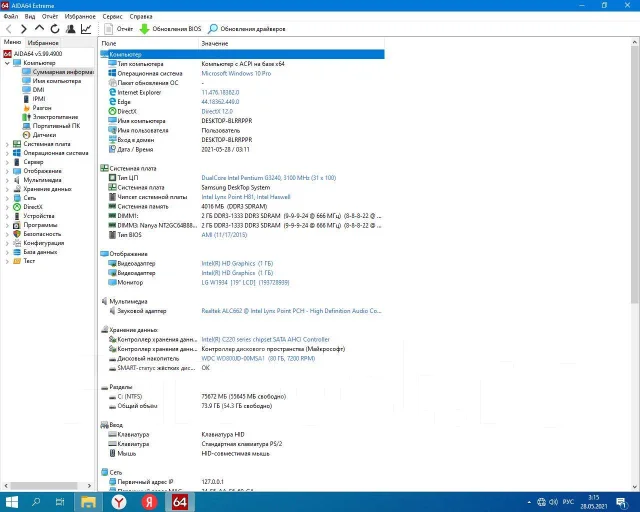
Task: Click the sidebar horizontal scrollbar right arrow
Action: 89,485
